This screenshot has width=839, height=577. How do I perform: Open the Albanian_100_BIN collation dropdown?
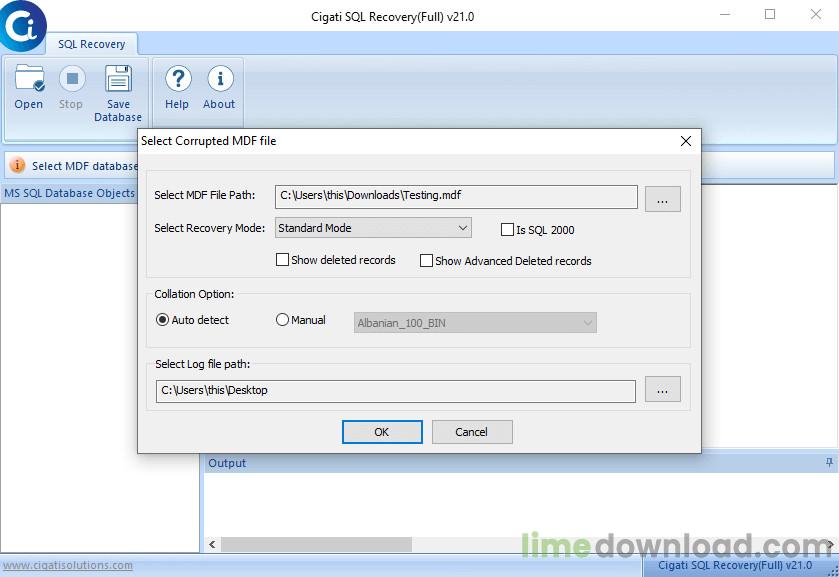tap(475, 323)
